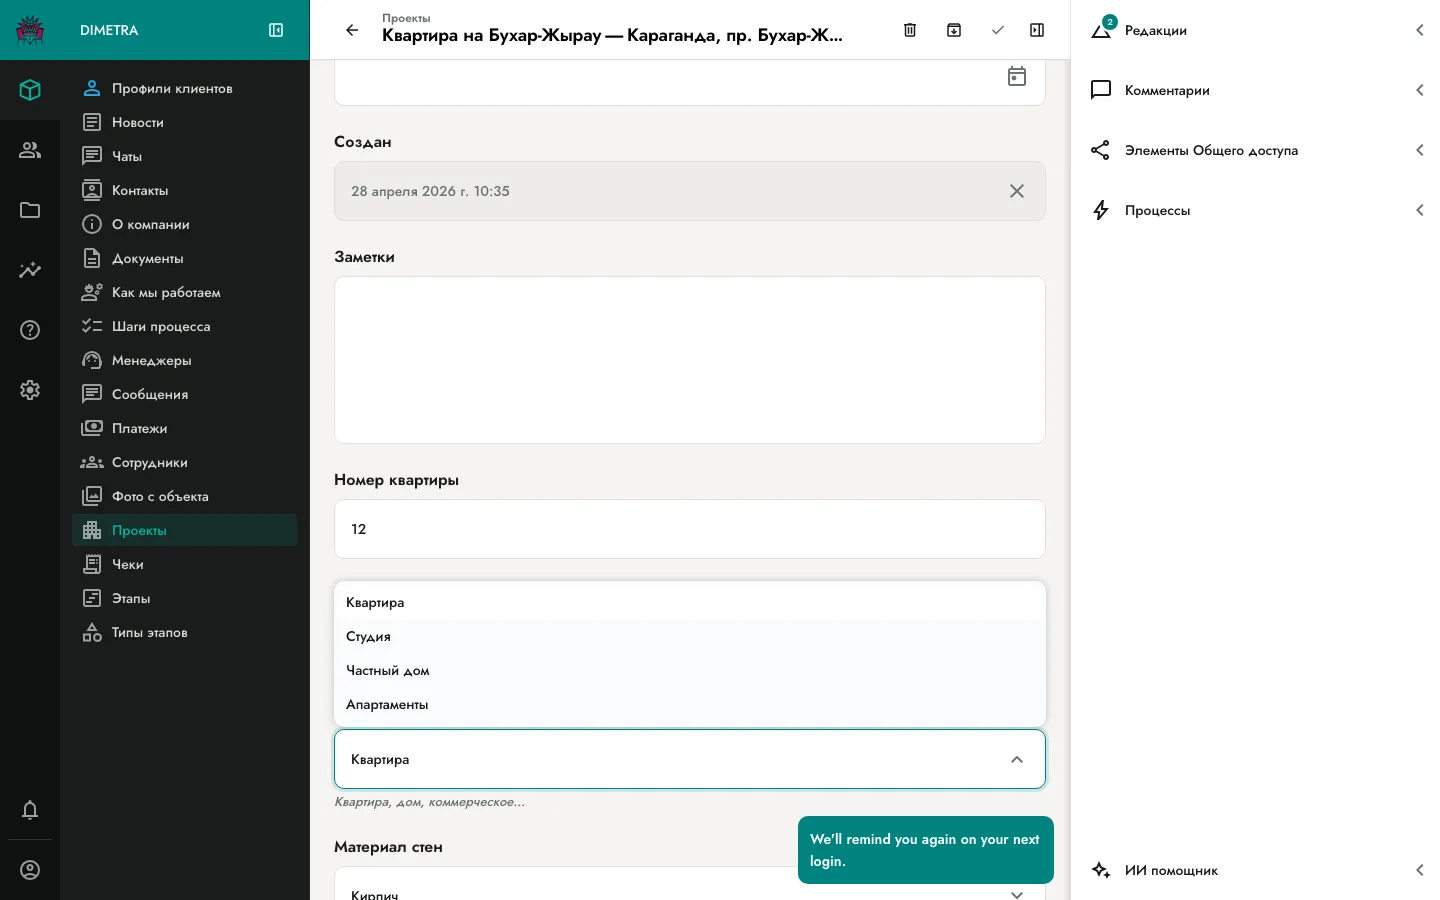Click the ИИ помощник sparkle icon
The height and width of the screenshot is (900, 1440).
[1101, 870]
